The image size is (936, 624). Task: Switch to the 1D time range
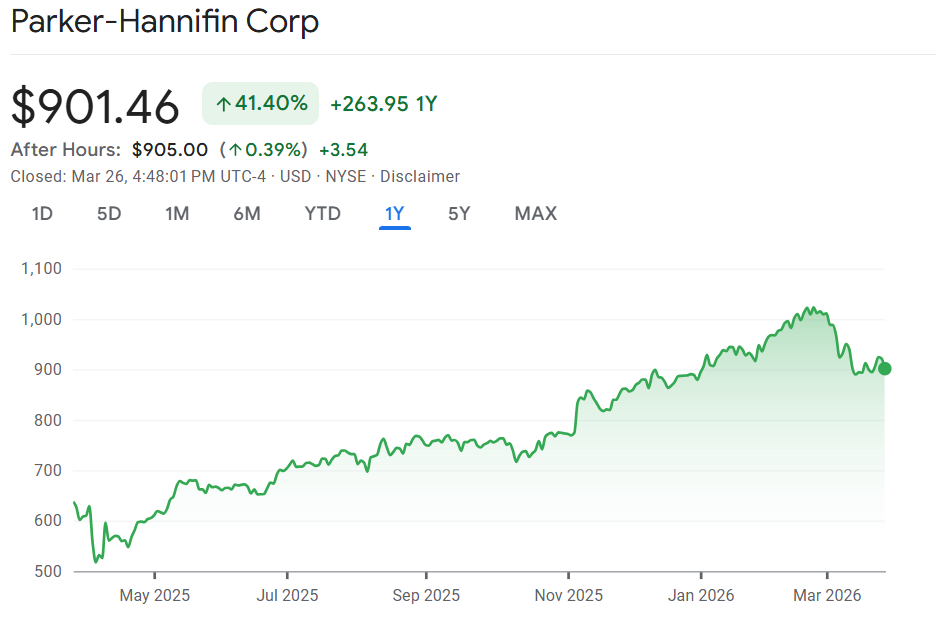click(42, 213)
